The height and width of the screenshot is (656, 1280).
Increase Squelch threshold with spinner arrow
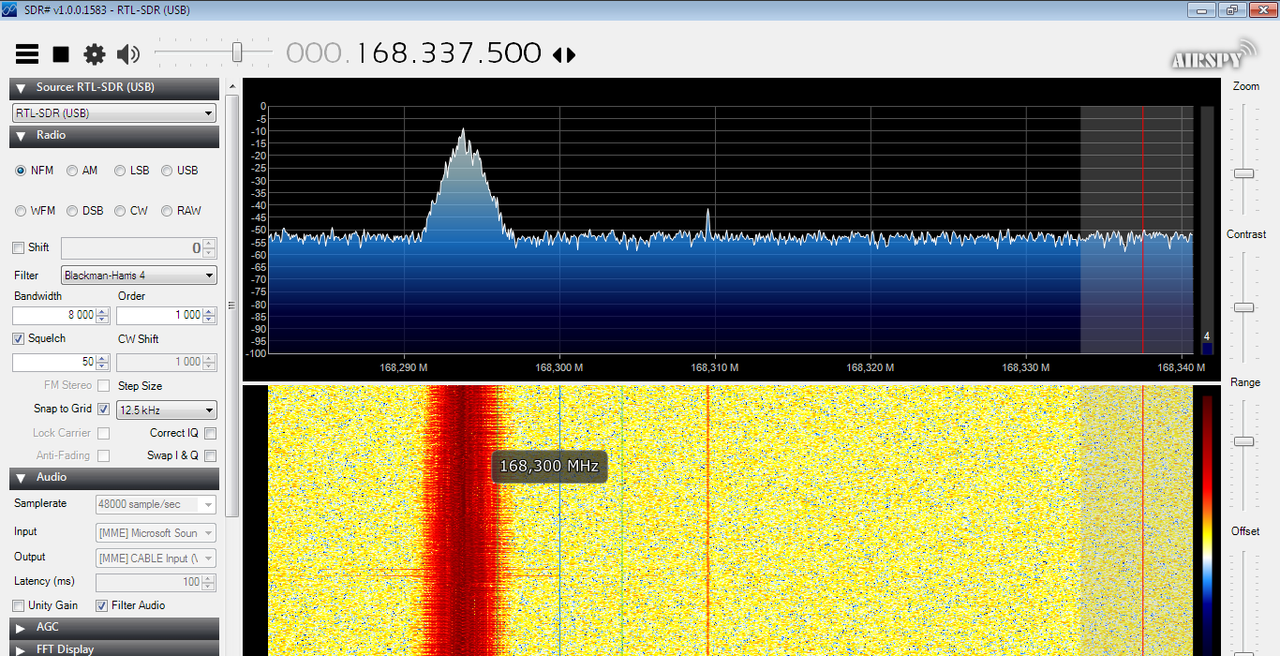point(103,358)
